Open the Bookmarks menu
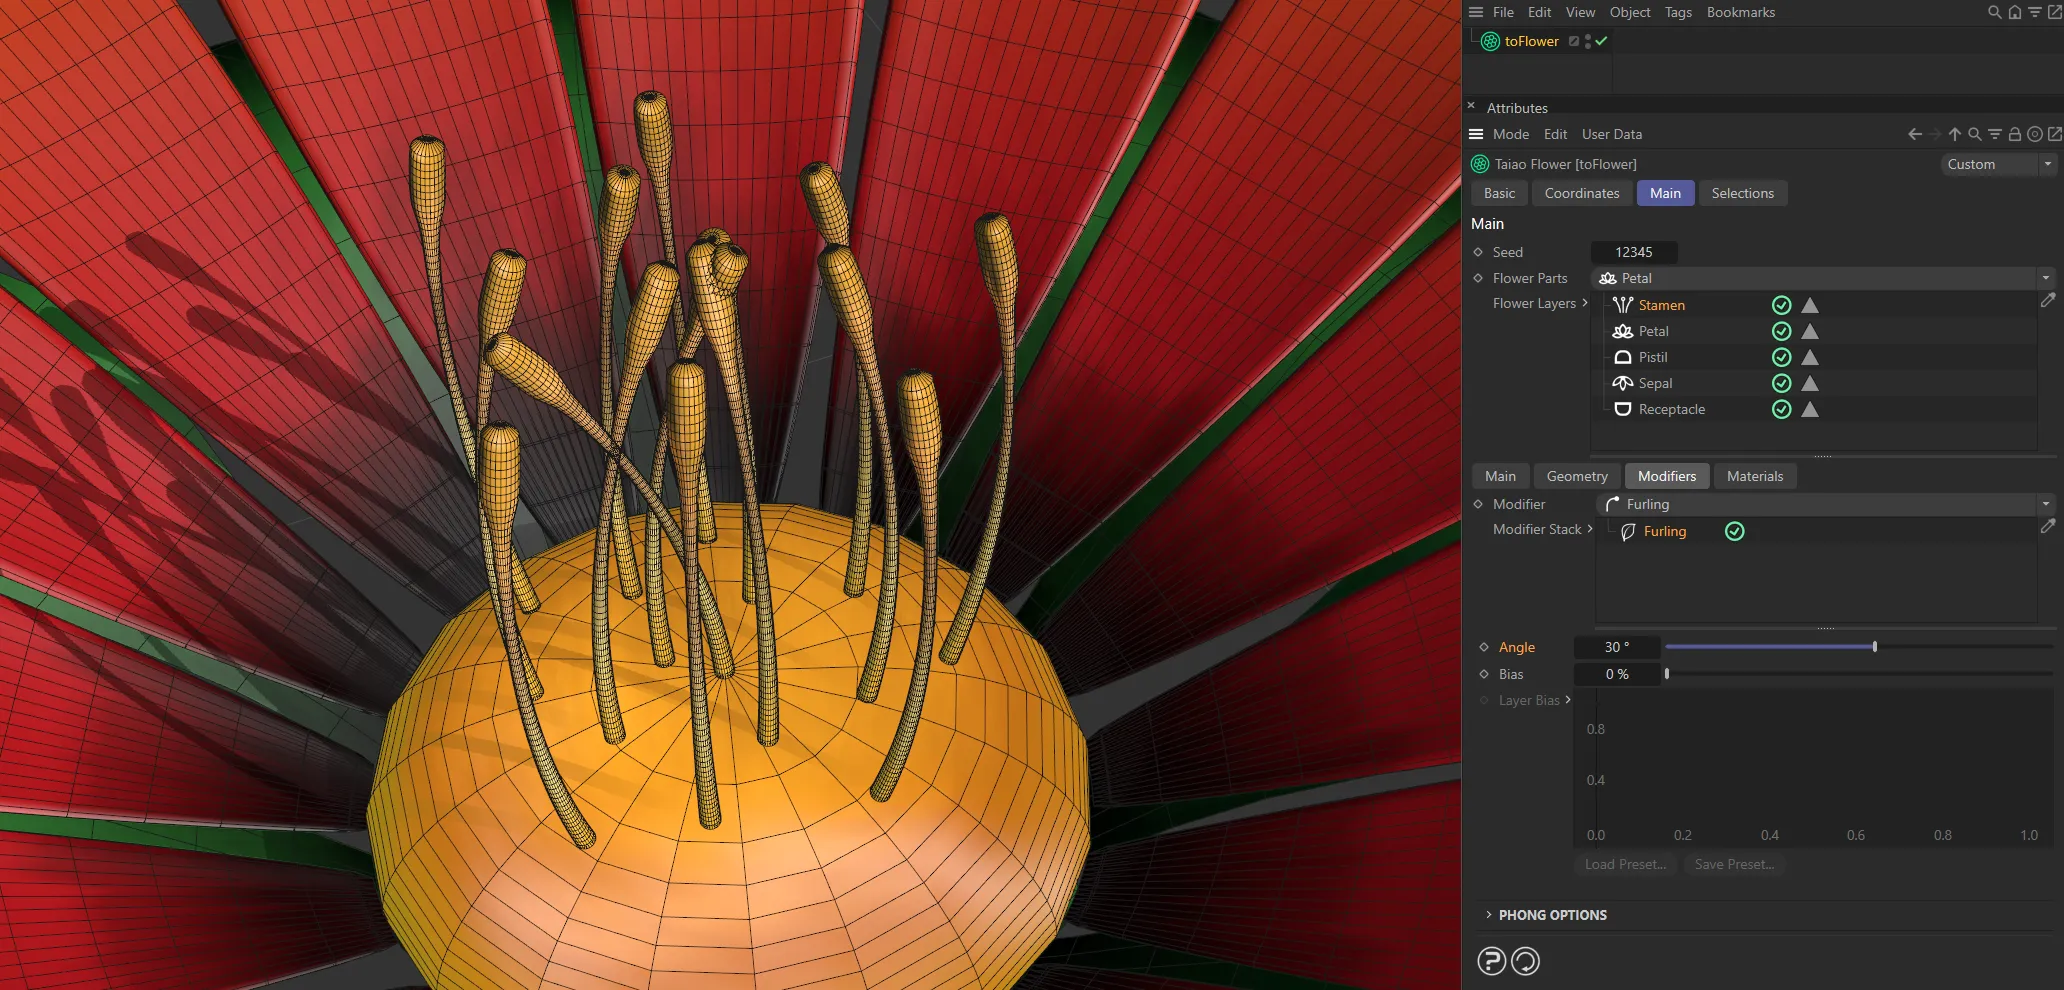Viewport: 2064px width, 990px height. [1740, 12]
